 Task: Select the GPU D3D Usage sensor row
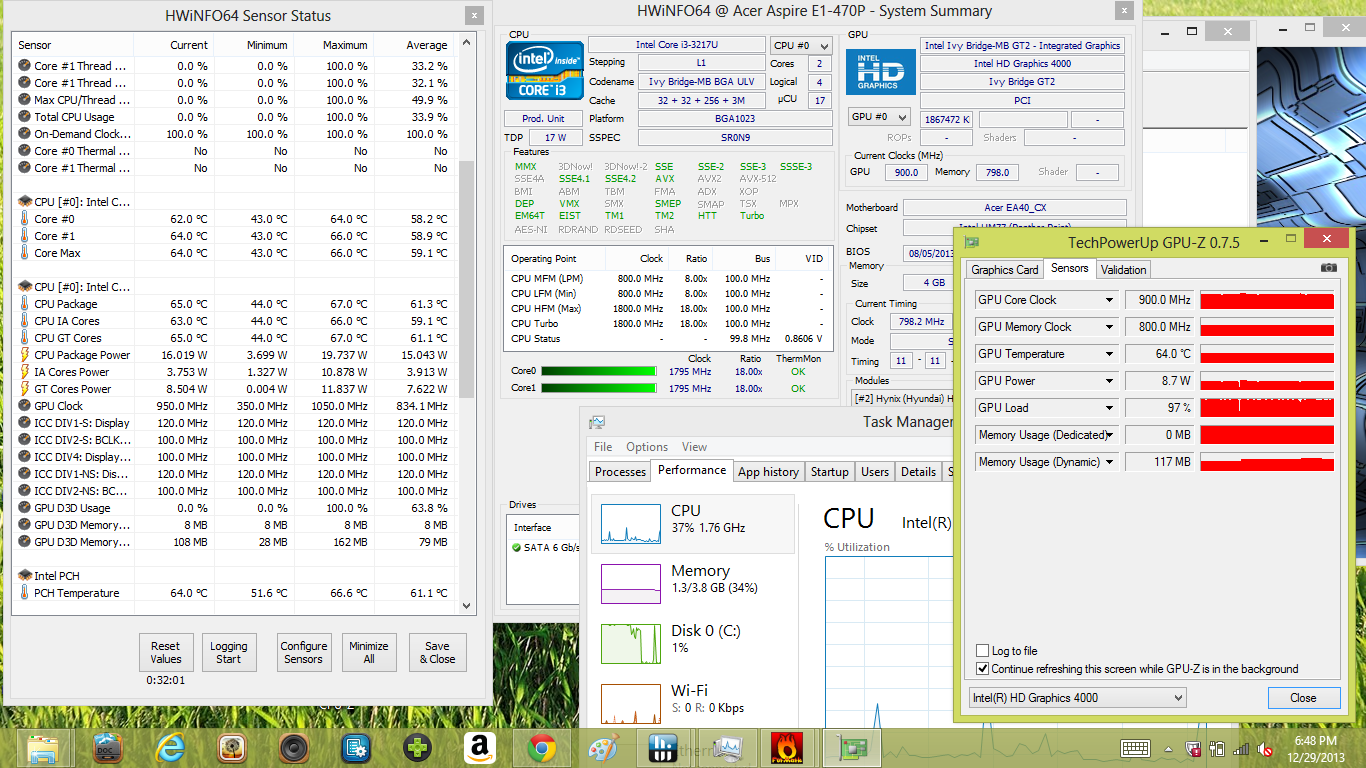[x=235, y=508]
